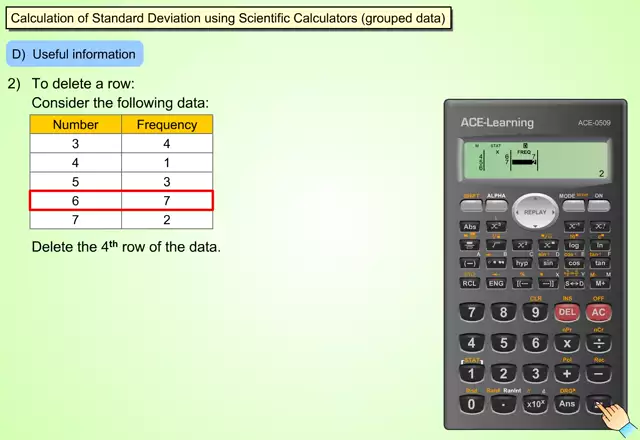Tap the open parenthesis key

522,283
